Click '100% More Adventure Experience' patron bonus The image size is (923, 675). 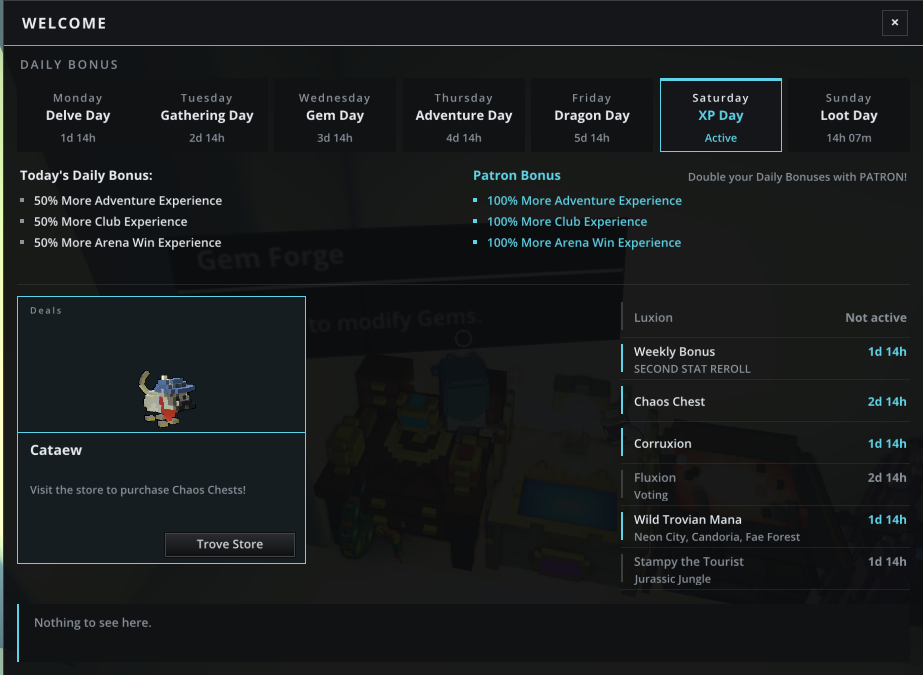point(584,201)
